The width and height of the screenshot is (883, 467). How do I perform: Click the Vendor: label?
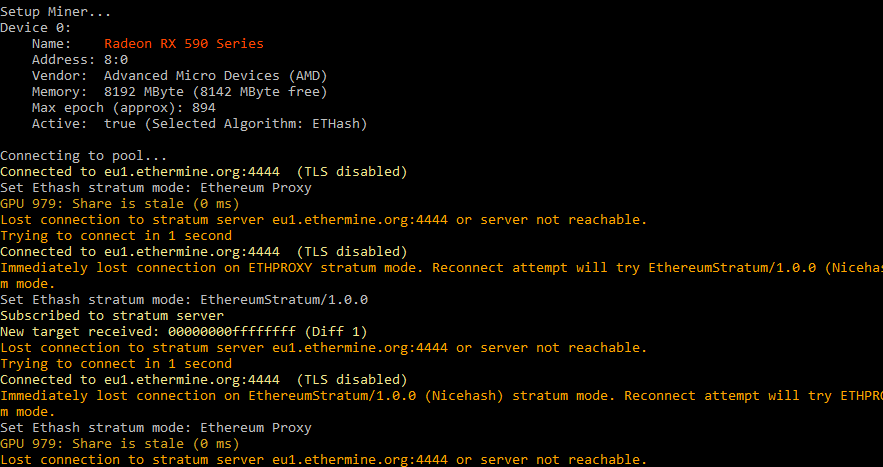click(x=60, y=76)
